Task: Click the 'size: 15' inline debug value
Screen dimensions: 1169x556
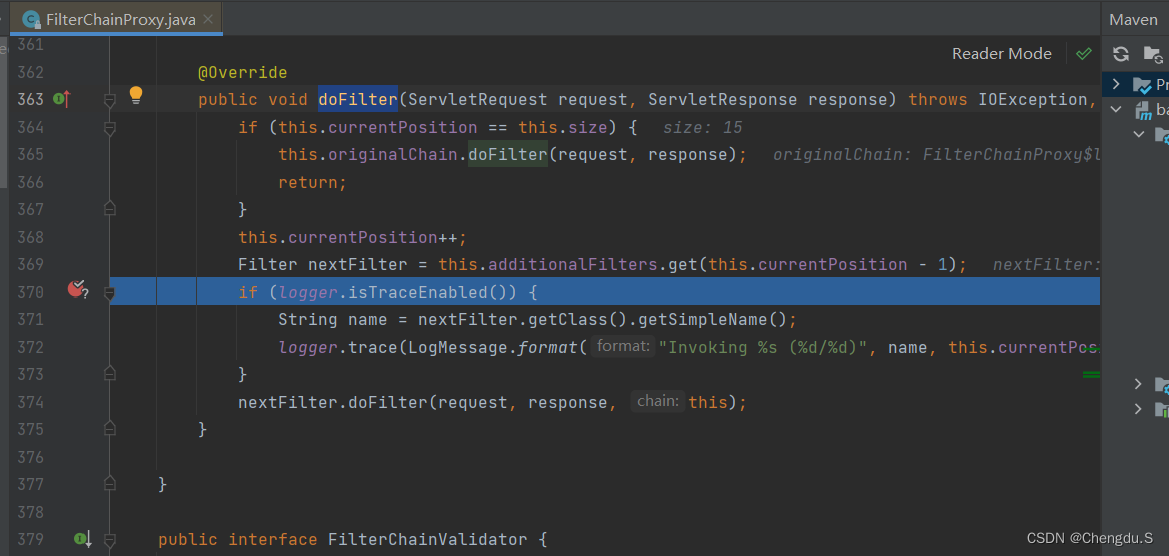Action: click(703, 127)
